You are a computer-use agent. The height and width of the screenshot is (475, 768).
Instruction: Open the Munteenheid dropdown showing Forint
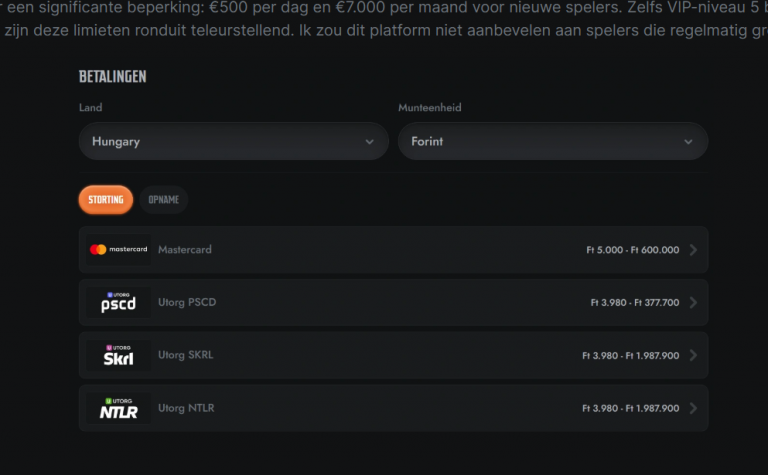pyautogui.click(x=553, y=142)
